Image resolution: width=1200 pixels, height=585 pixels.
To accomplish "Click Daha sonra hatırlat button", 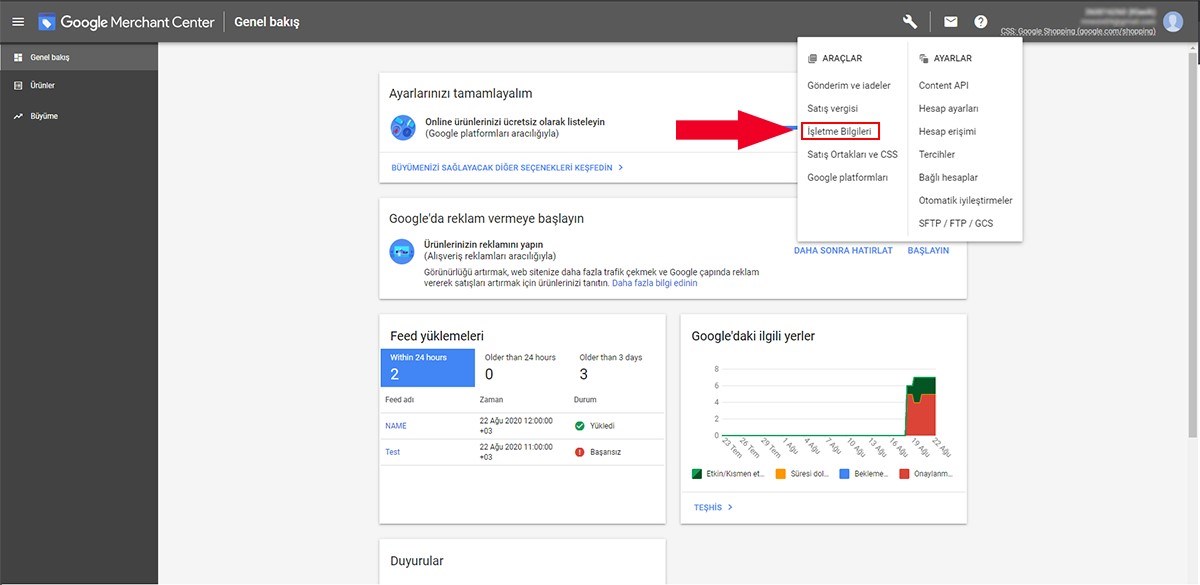I will [843, 250].
